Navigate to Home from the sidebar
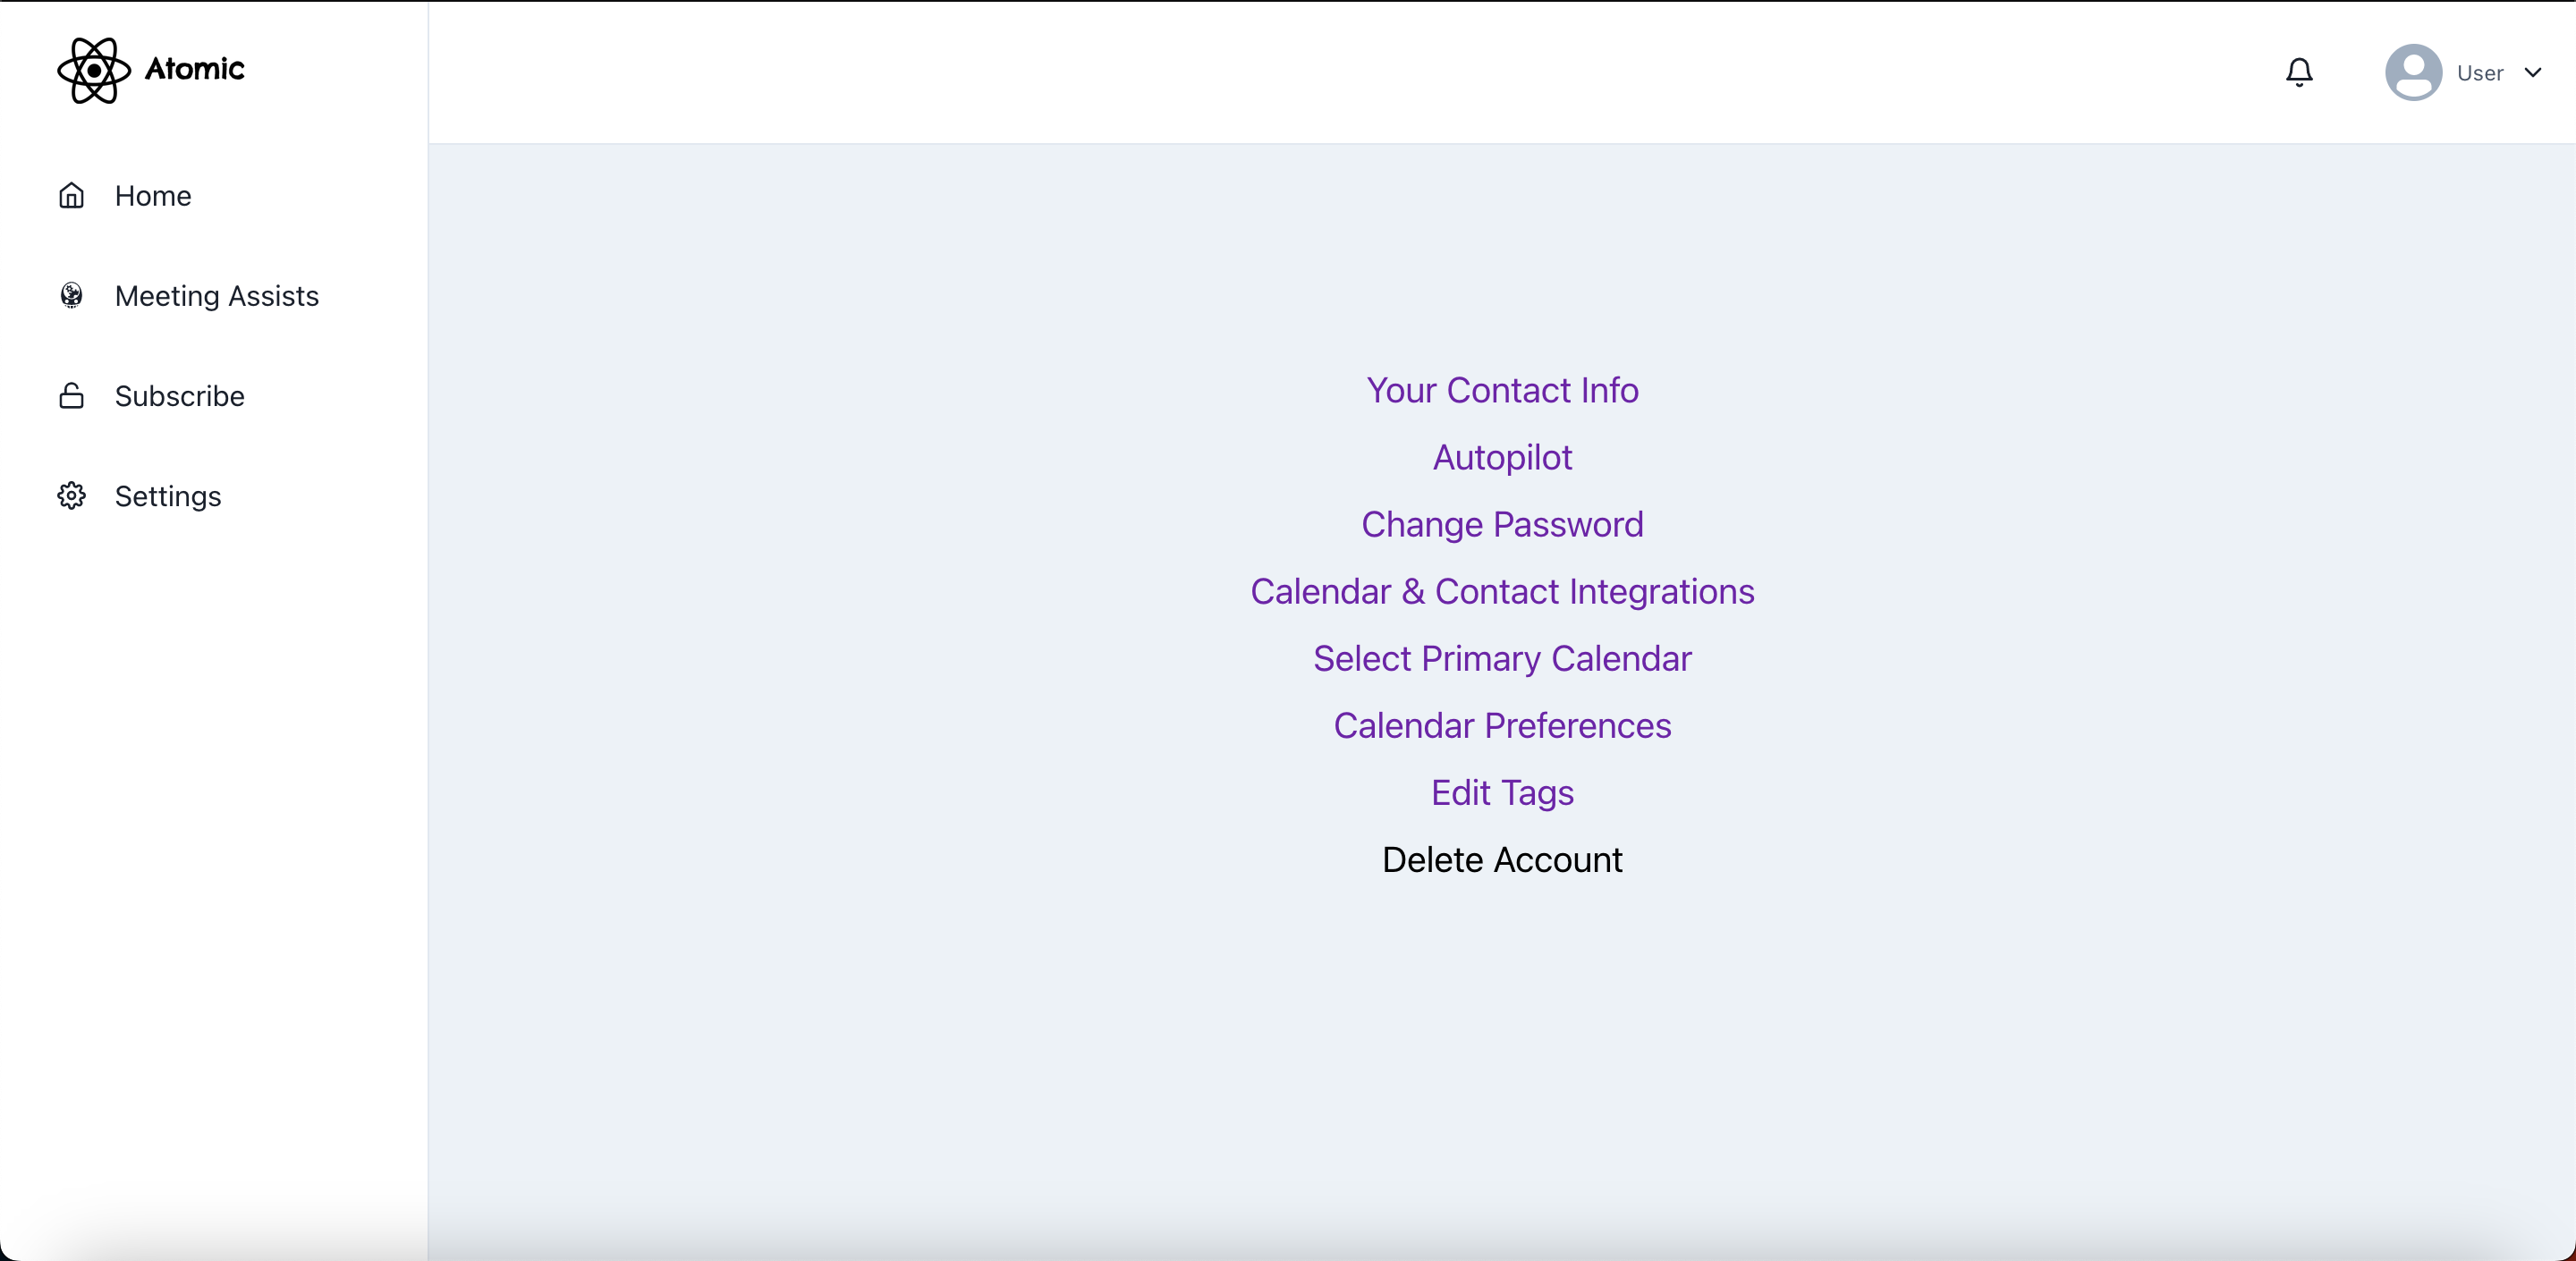This screenshot has width=2576, height=1261. coord(153,196)
